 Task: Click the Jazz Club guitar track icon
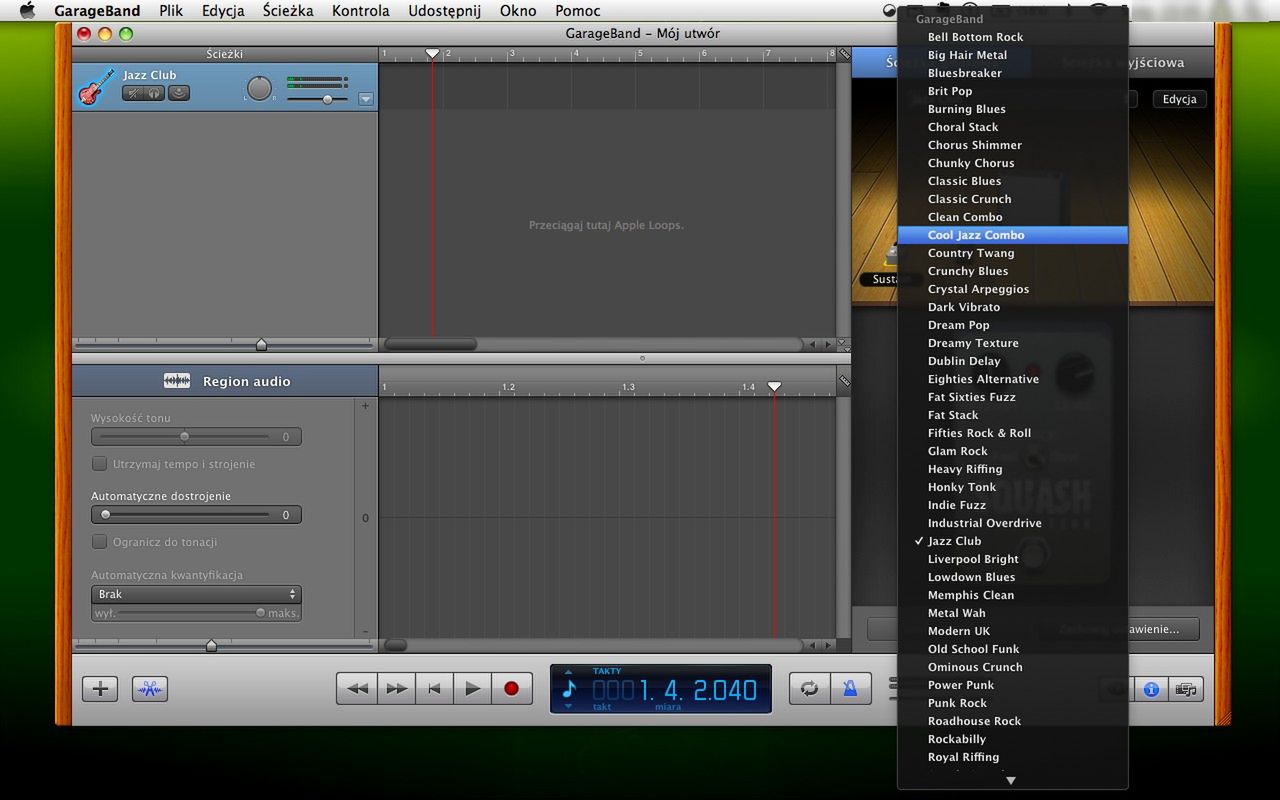[x=97, y=87]
